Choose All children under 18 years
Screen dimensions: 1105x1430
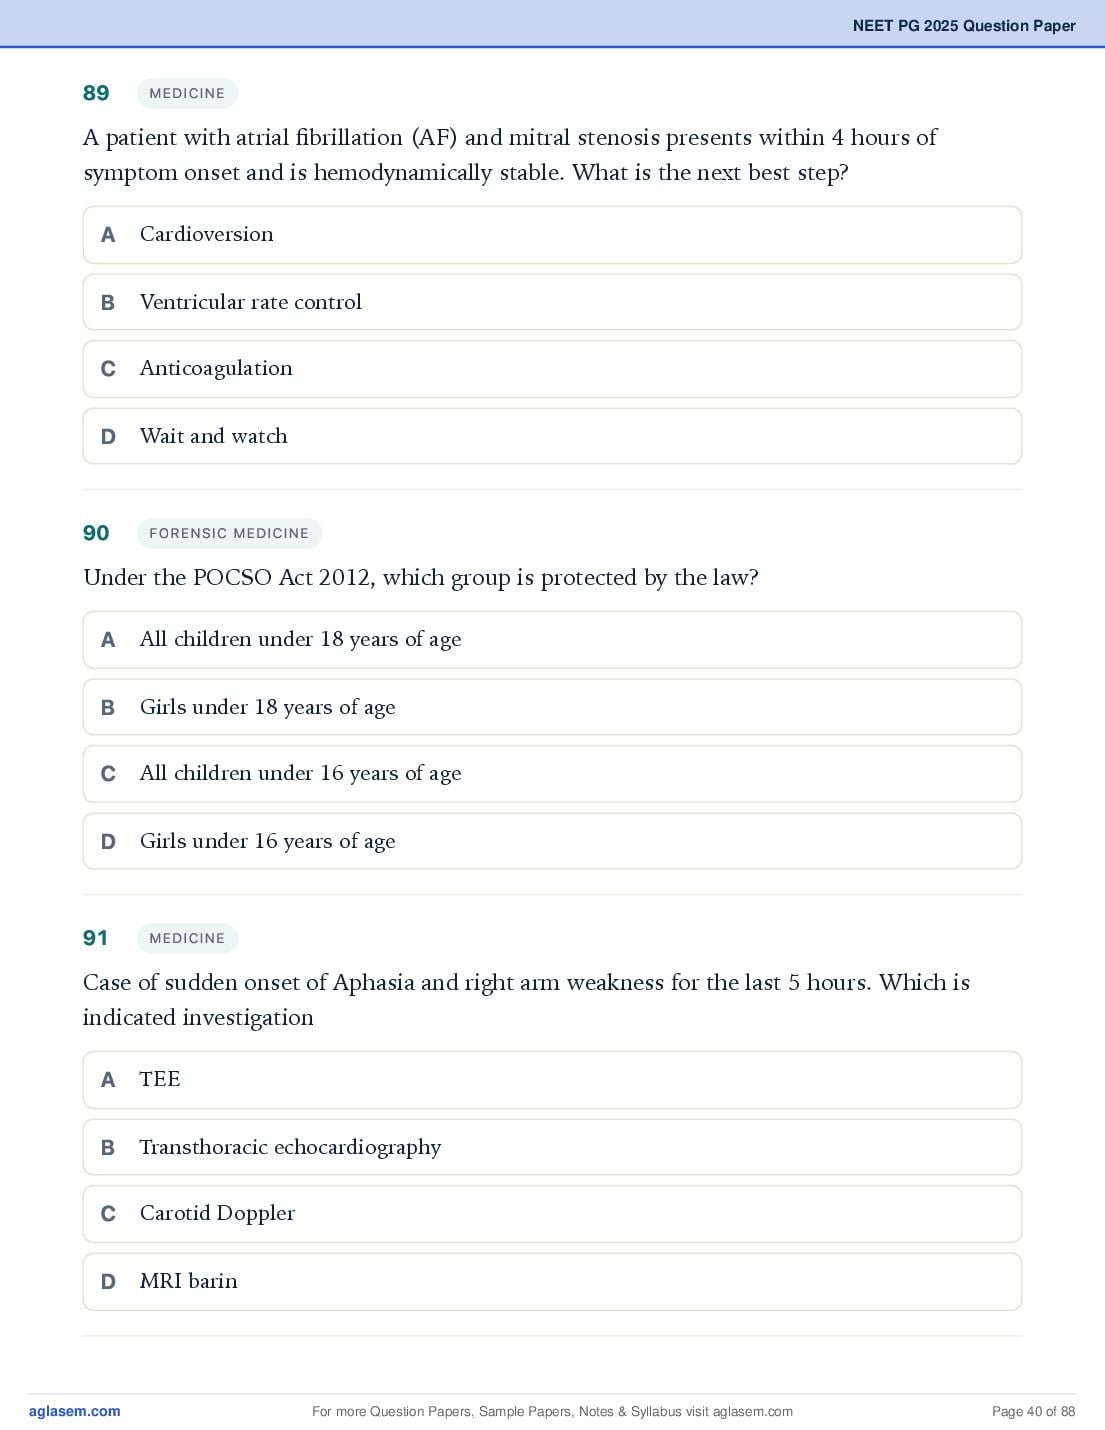[552, 640]
